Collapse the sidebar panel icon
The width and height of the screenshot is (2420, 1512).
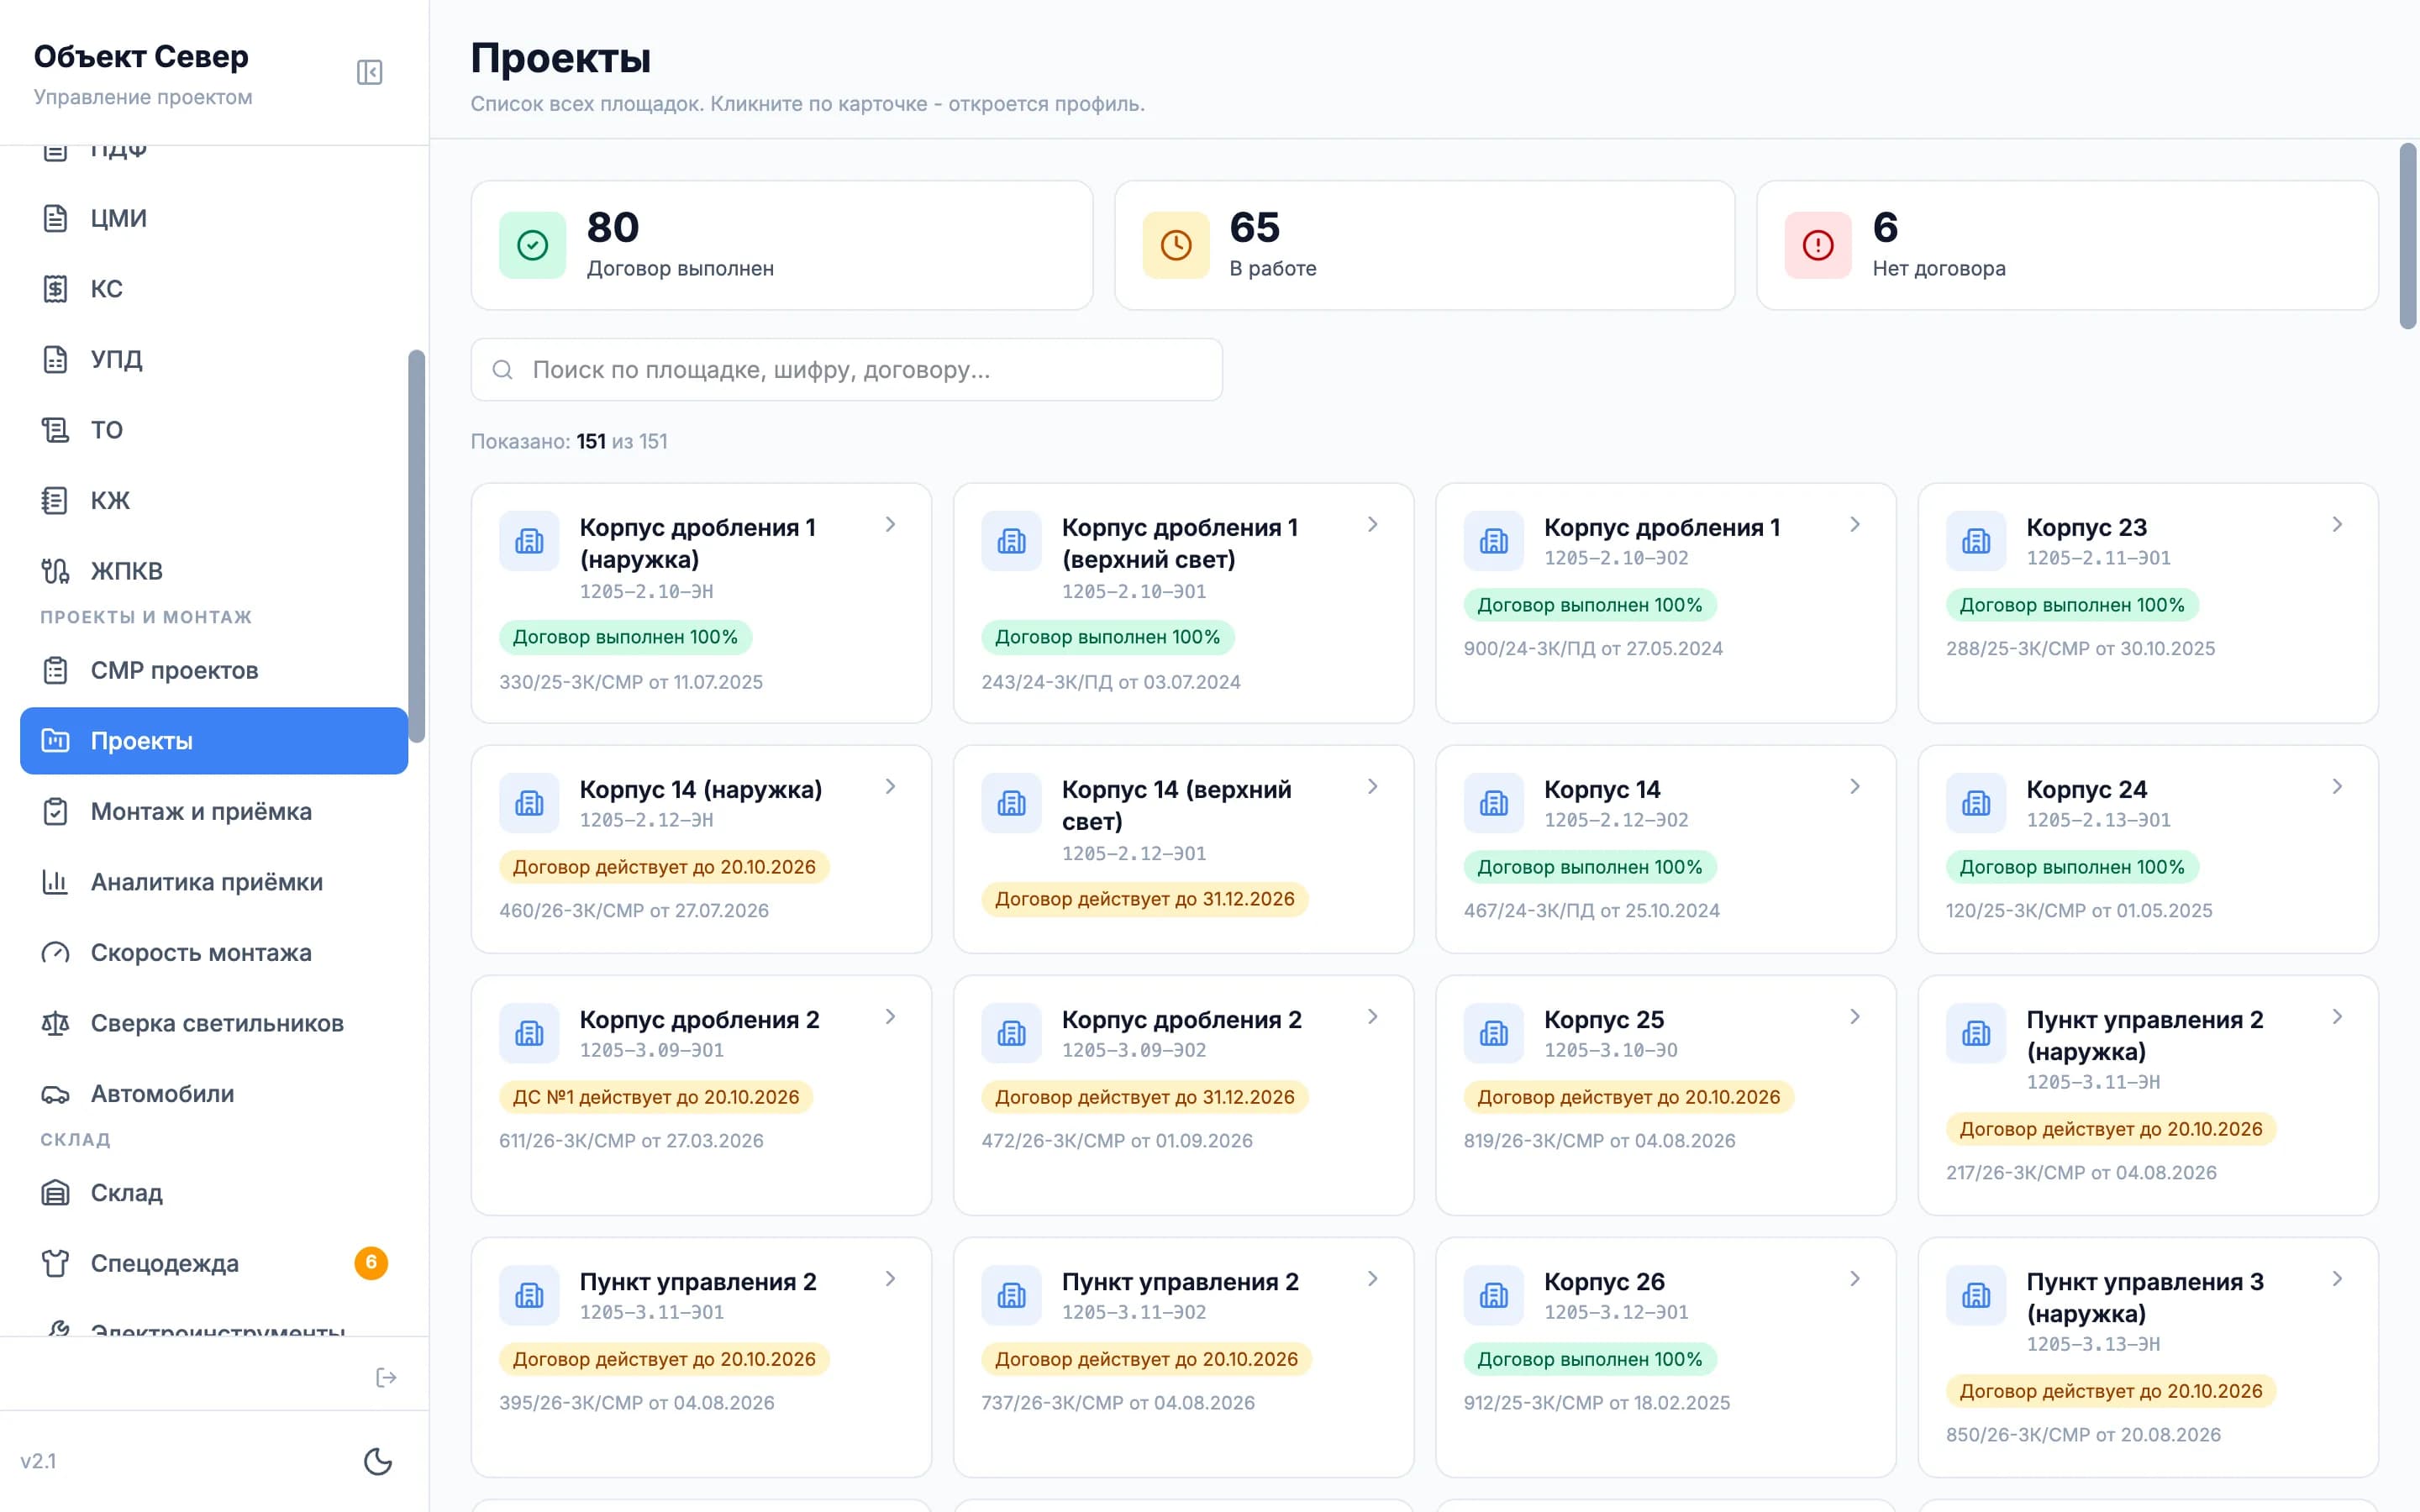[x=369, y=72]
